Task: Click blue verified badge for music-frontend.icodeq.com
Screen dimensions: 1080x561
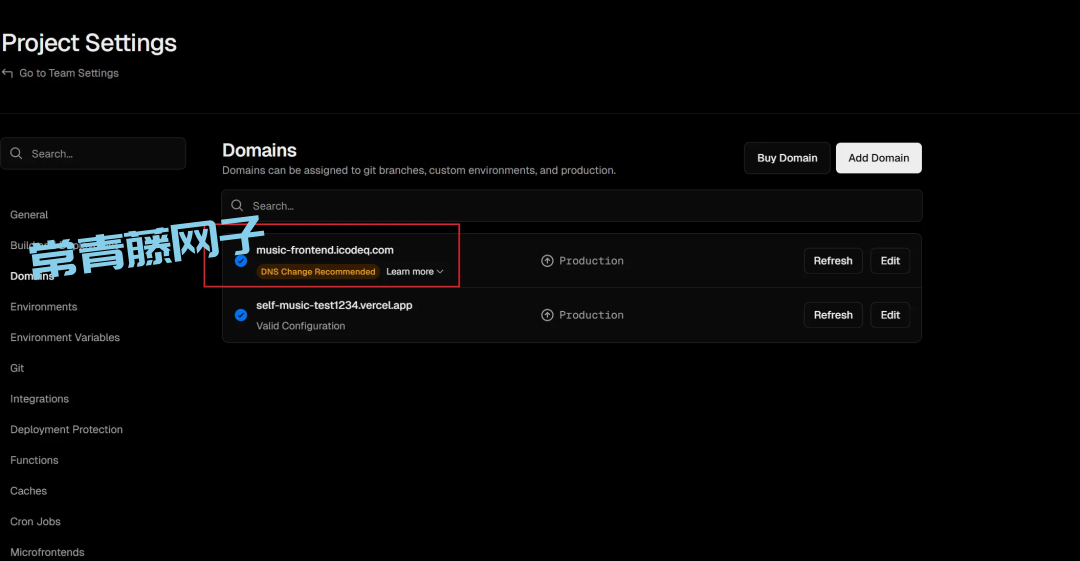Action: tap(241, 261)
